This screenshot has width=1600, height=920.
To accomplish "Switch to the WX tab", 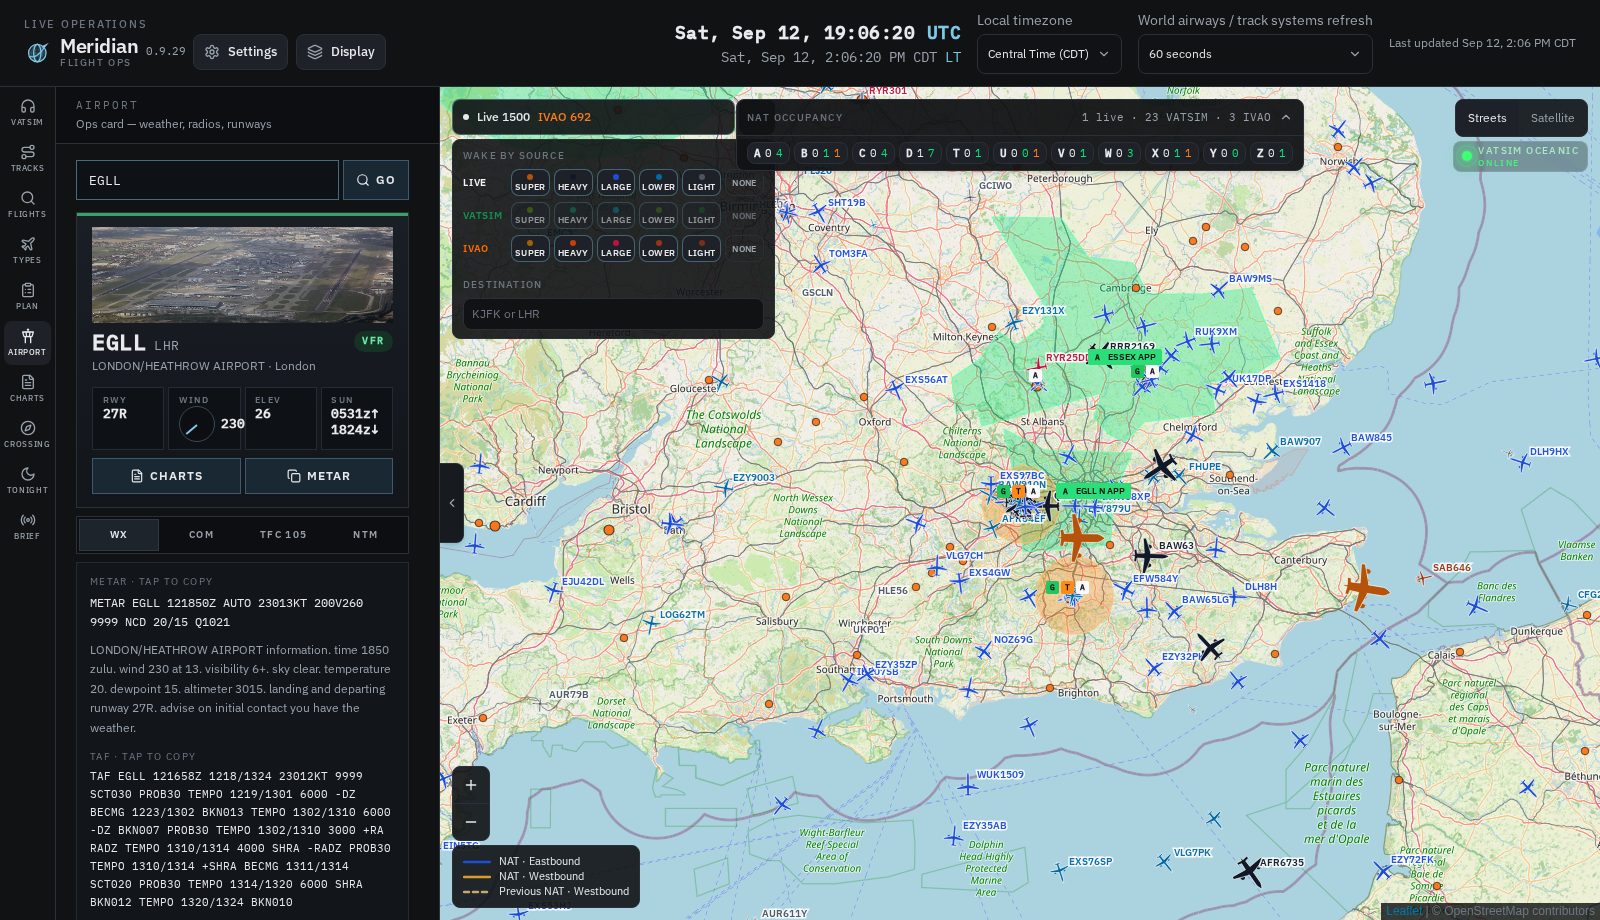I will (x=119, y=535).
